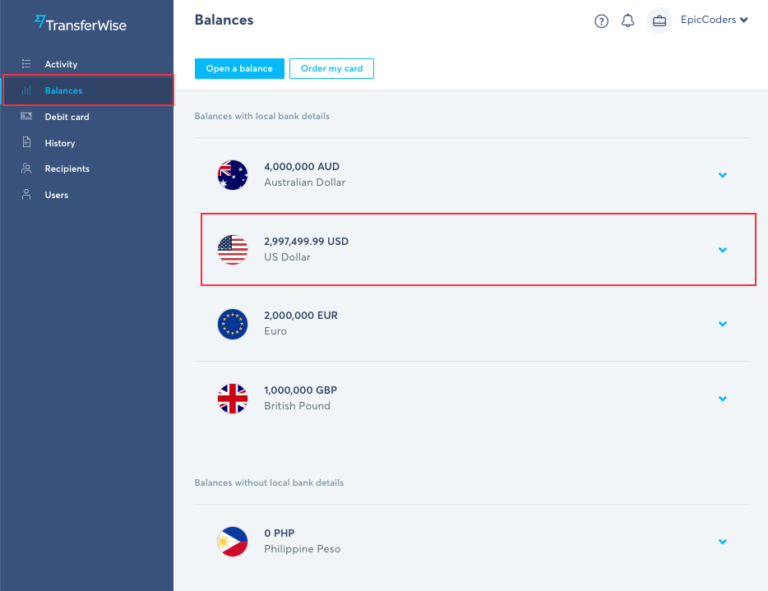768x591 pixels.
Task: Select the 2,997,499.99 USD amount text
Action: [x=306, y=241]
